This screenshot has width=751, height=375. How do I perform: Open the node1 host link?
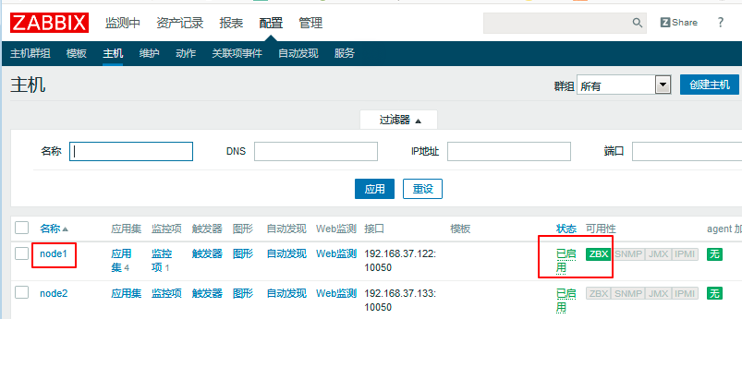(x=54, y=254)
